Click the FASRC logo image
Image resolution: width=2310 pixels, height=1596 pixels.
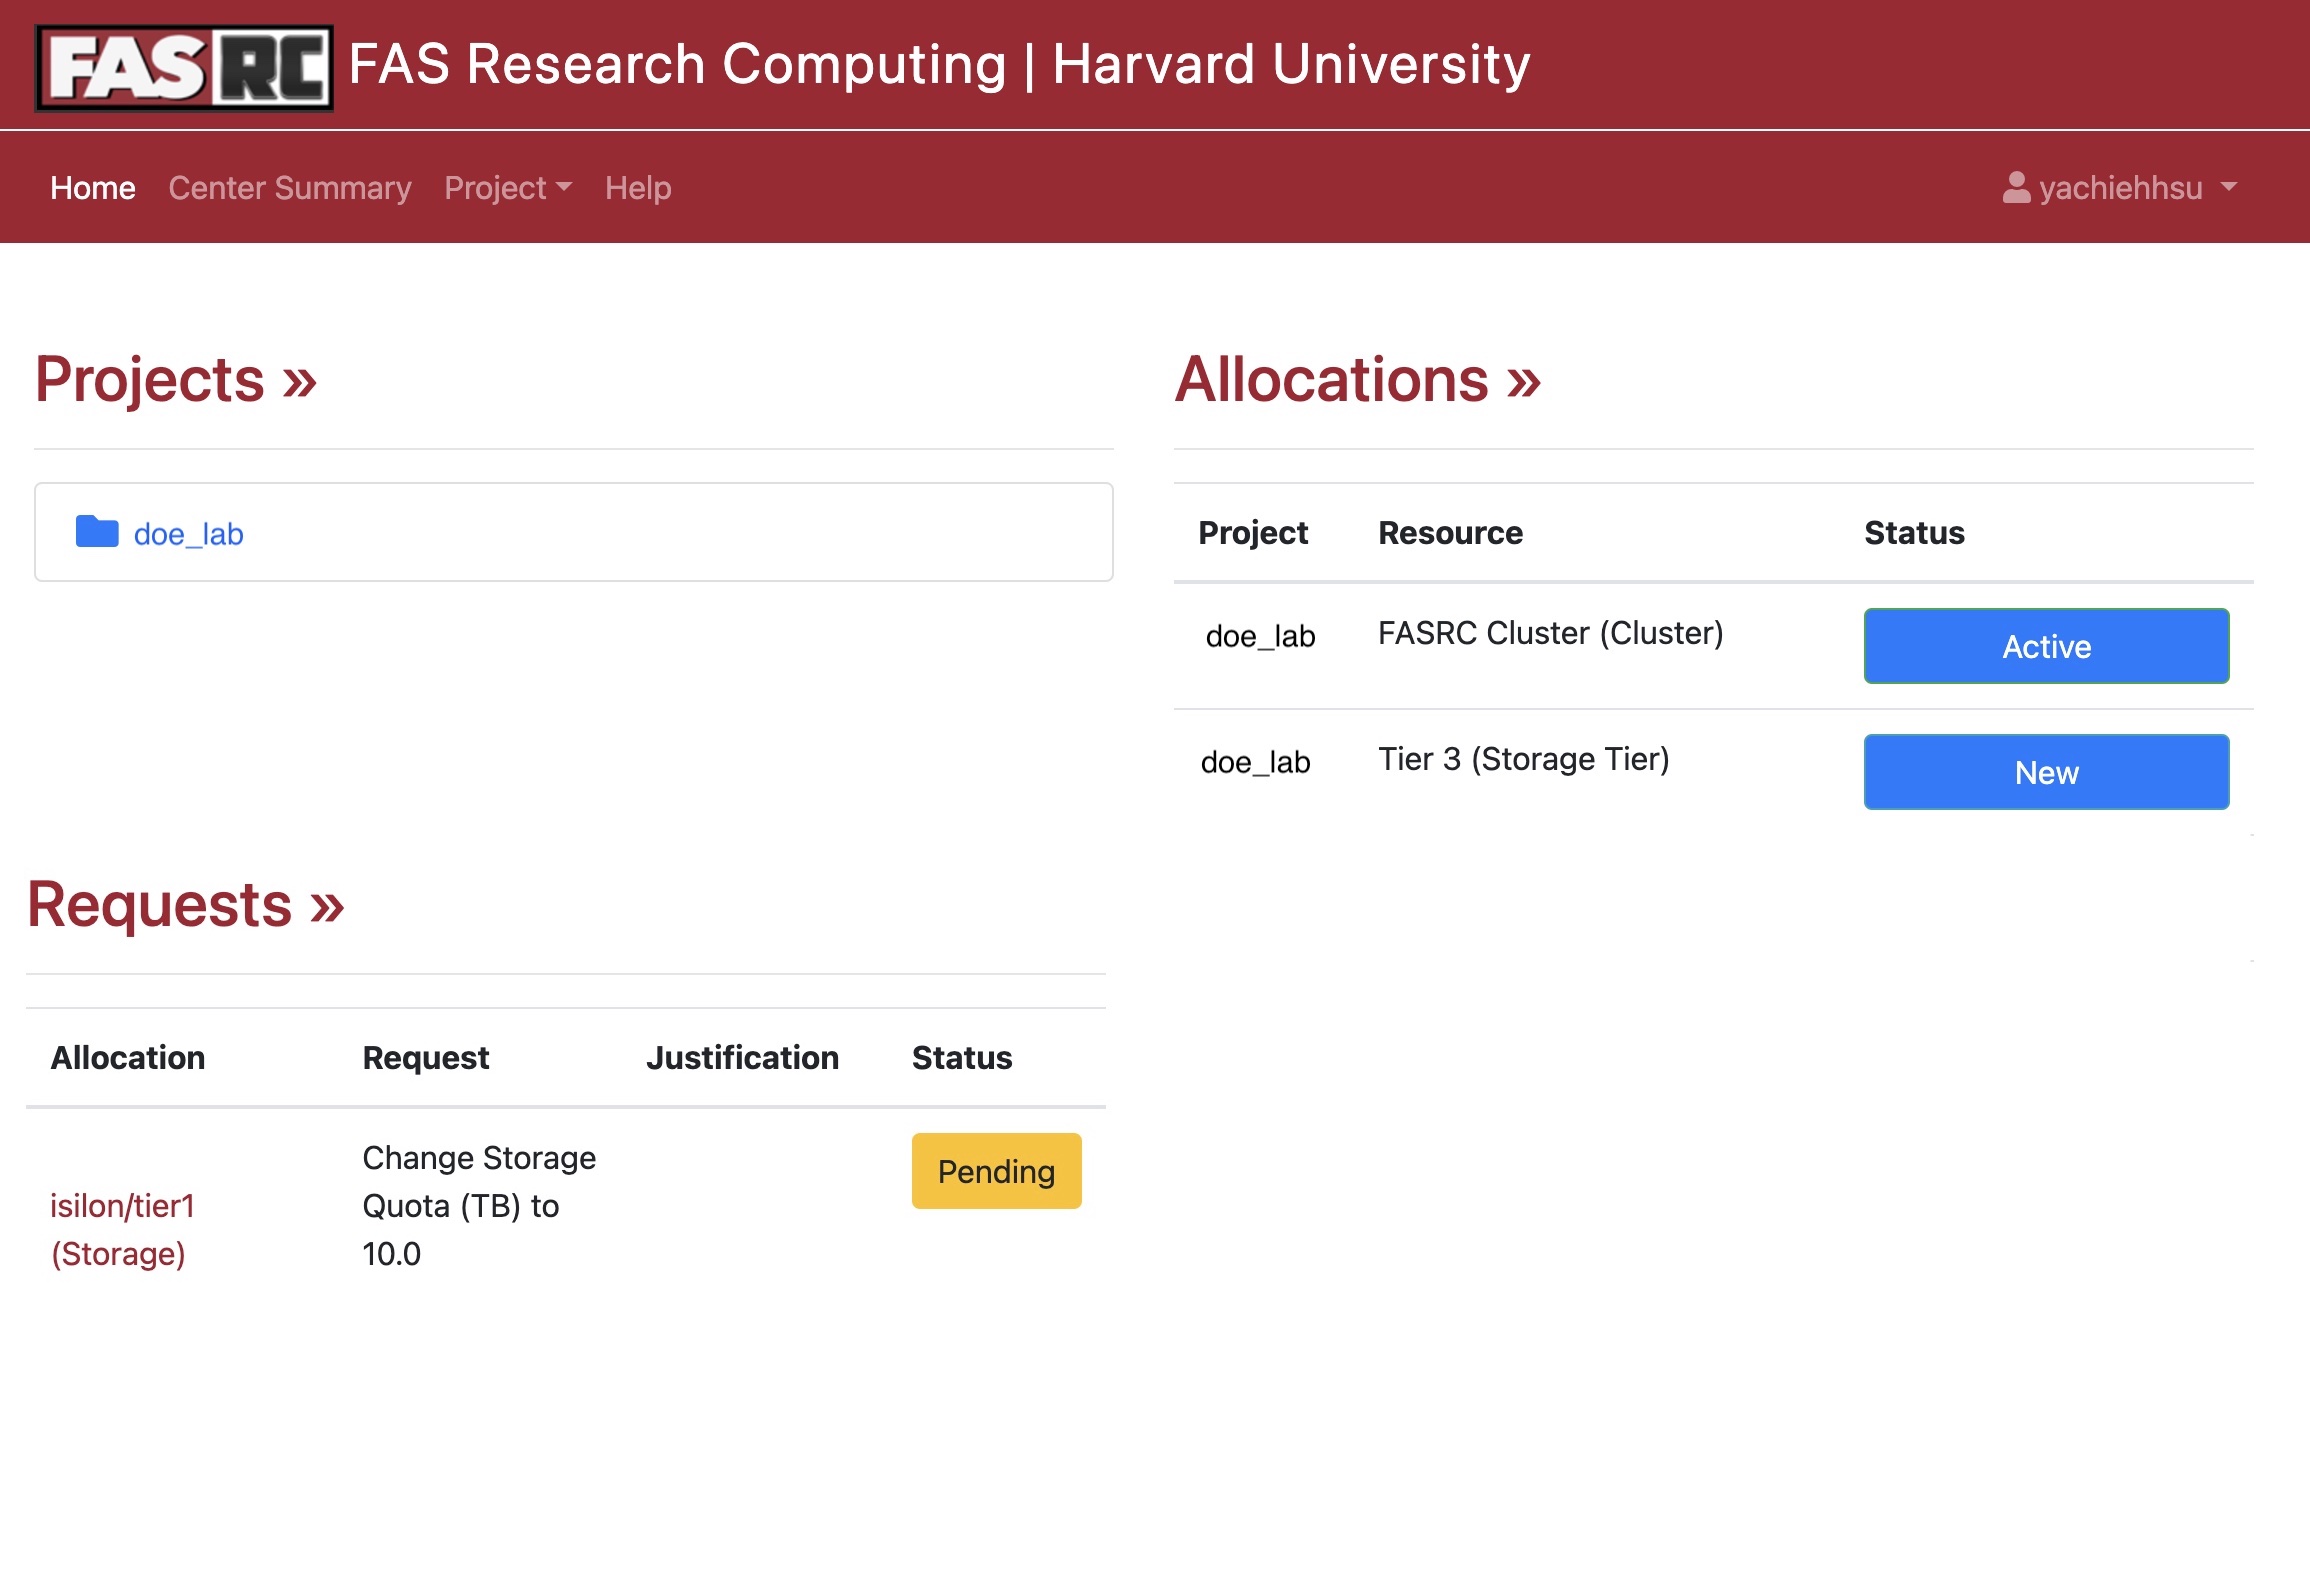[184, 67]
